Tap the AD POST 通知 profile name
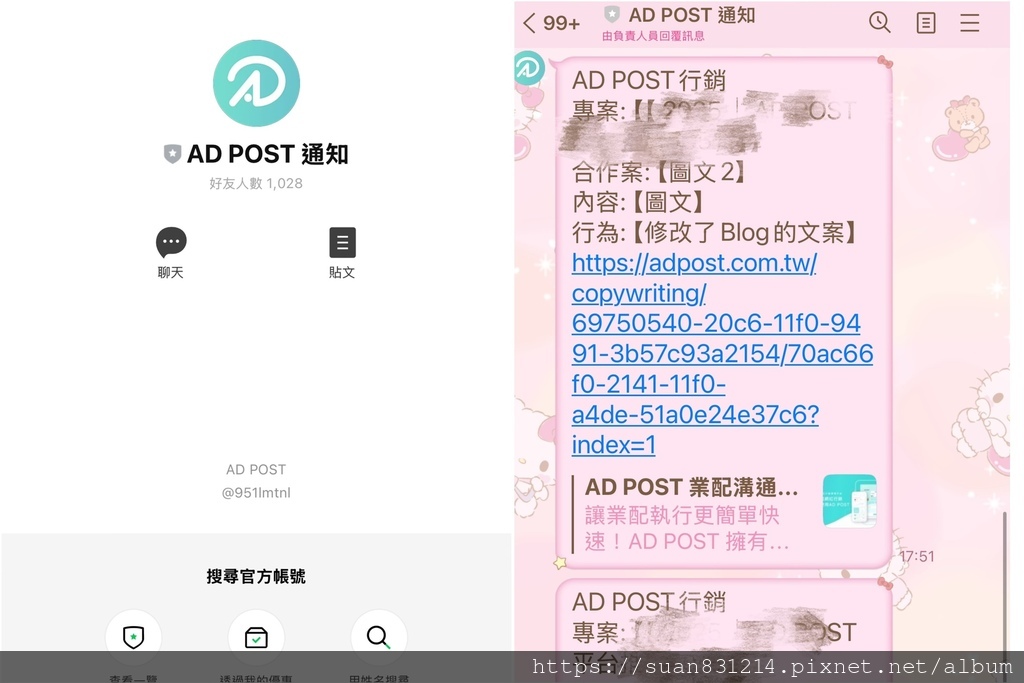 click(268, 154)
